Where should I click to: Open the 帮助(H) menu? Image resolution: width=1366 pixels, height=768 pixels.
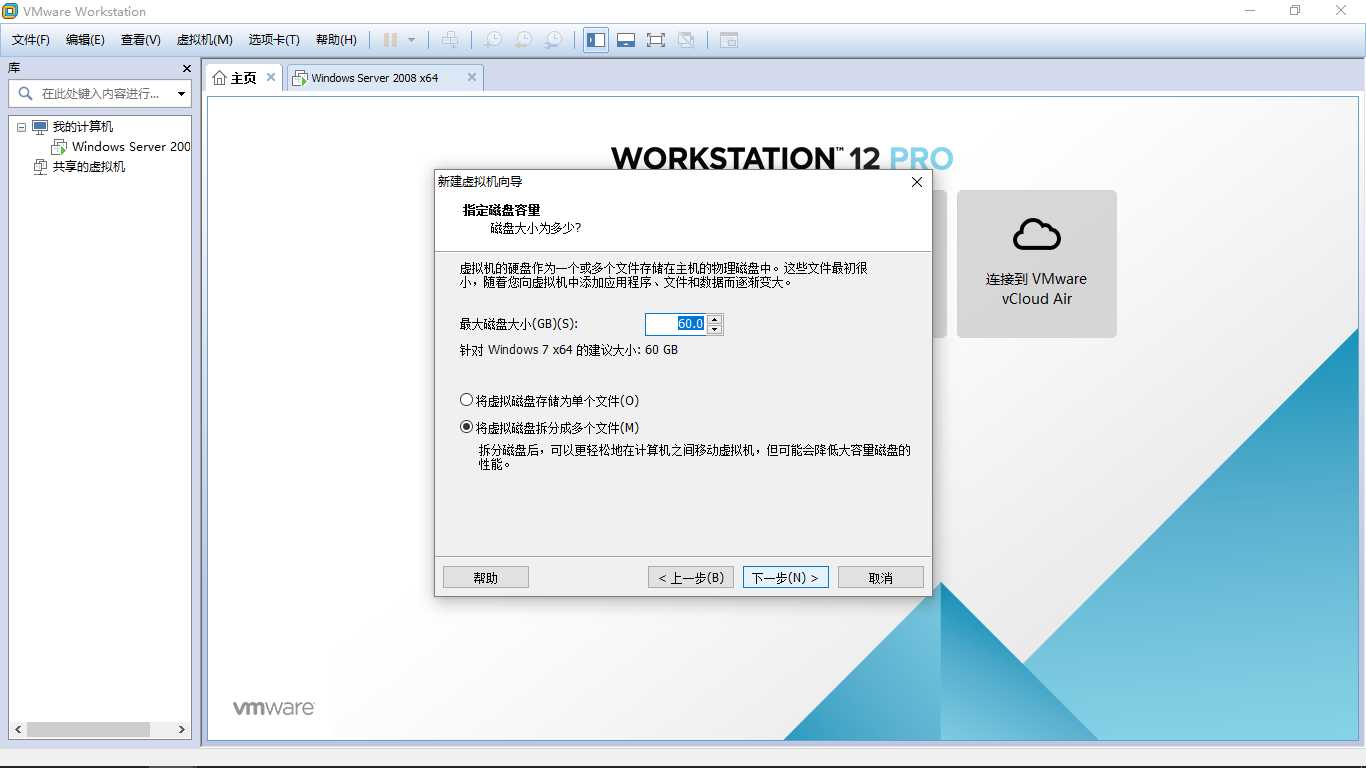336,40
